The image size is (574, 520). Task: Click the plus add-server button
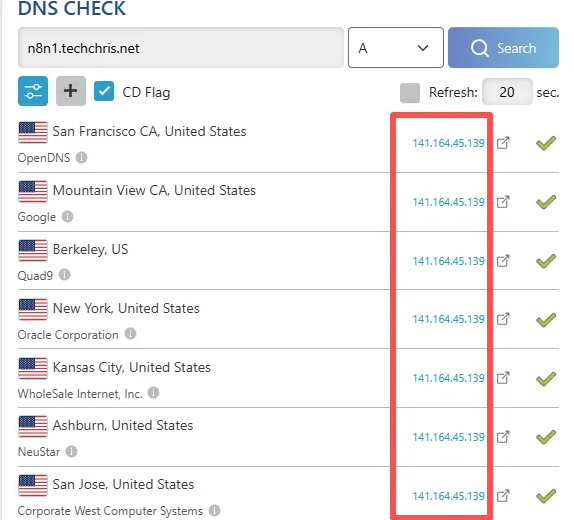[71, 91]
